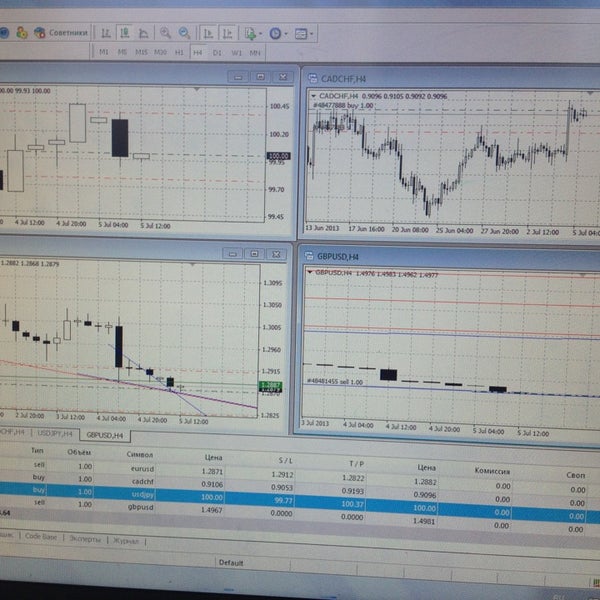This screenshot has width=600, height=600.
Task: Select the gbpusd order row symbol
Action: [140, 507]
